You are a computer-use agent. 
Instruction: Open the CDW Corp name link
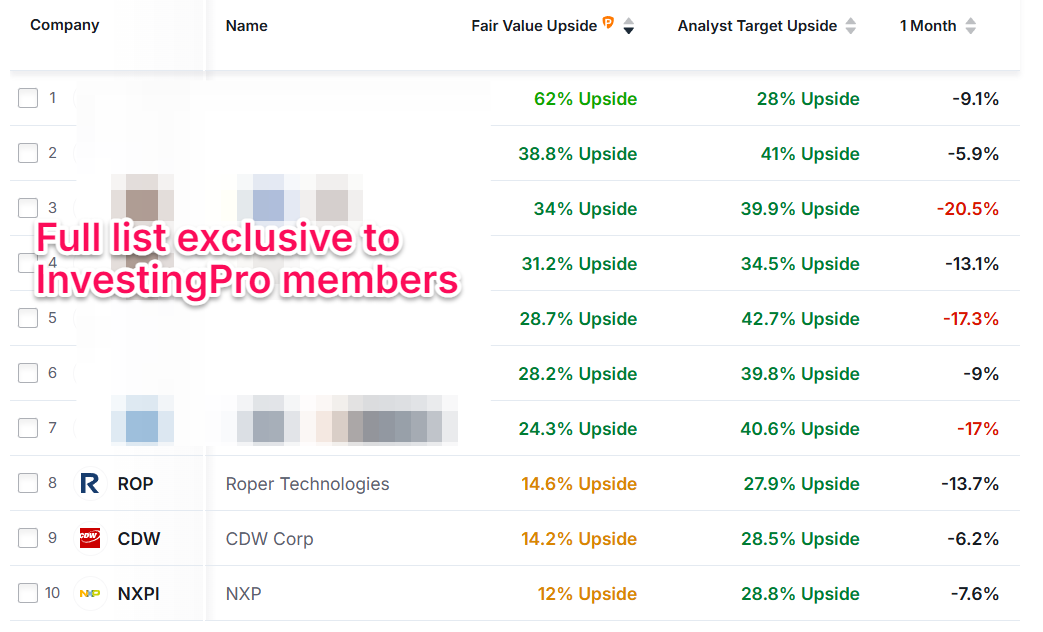click(x=269, y=539)
